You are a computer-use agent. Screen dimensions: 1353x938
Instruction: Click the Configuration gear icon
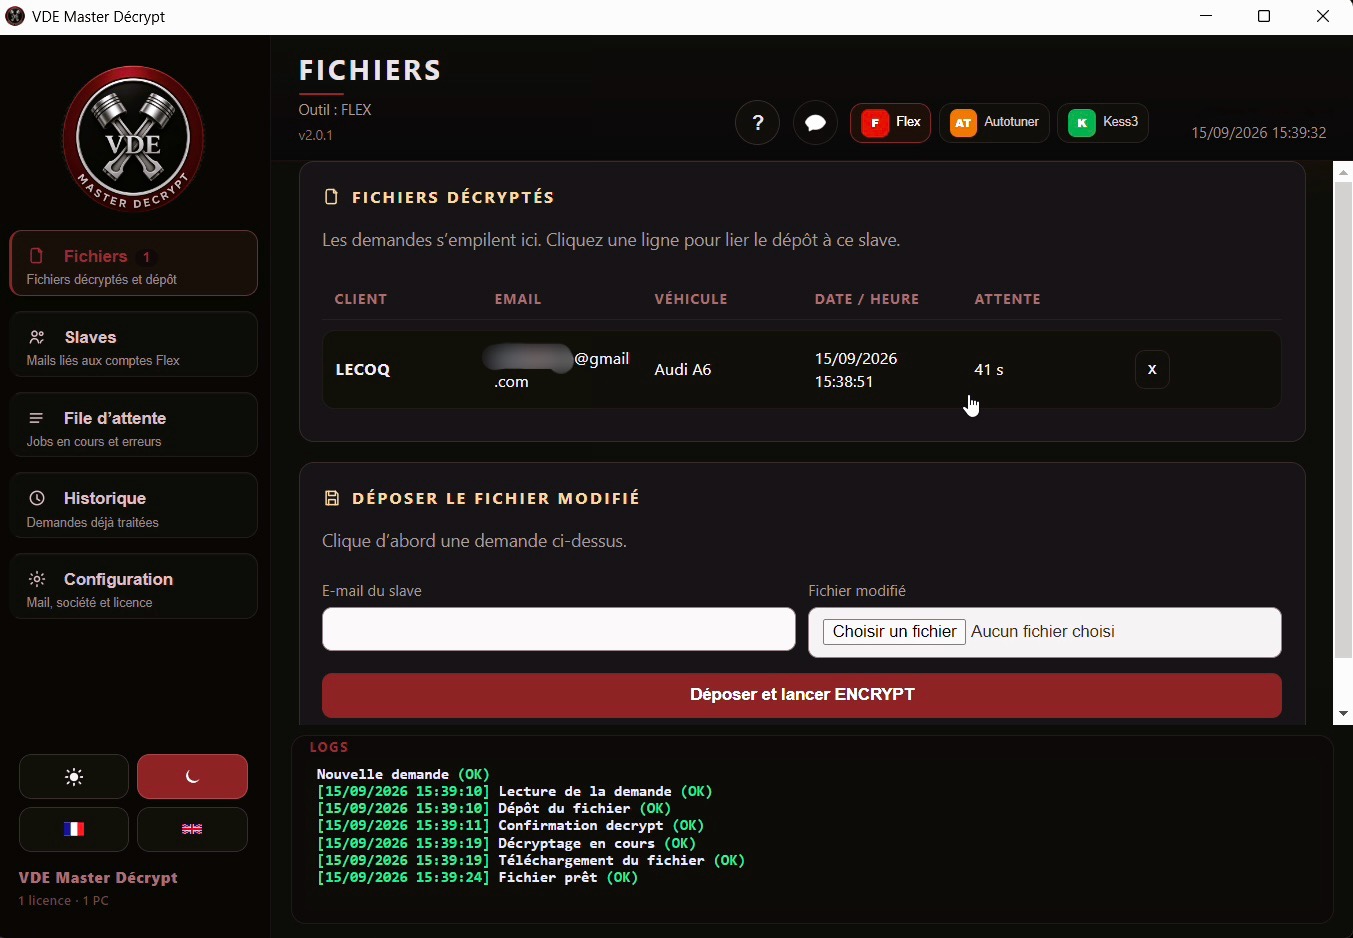[37, 579]
